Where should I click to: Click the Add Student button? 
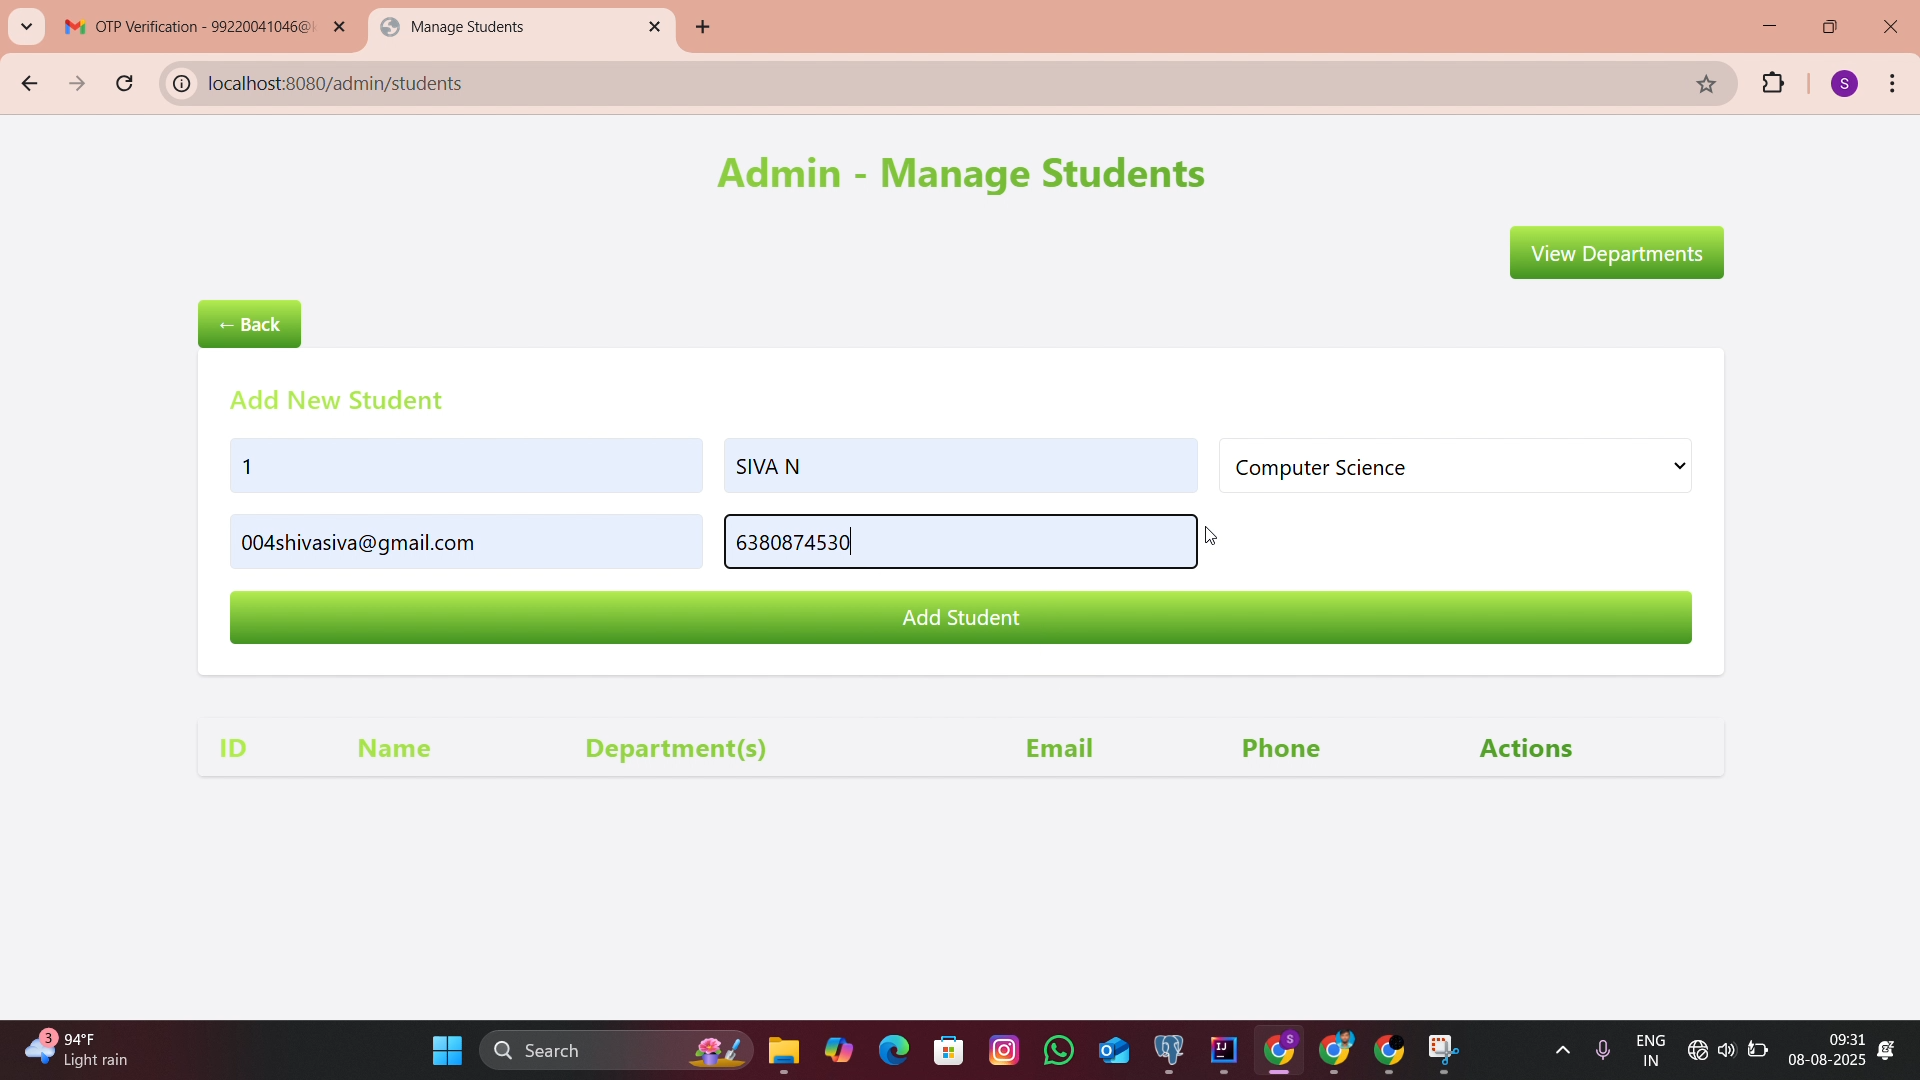click(x=961, y=619)
